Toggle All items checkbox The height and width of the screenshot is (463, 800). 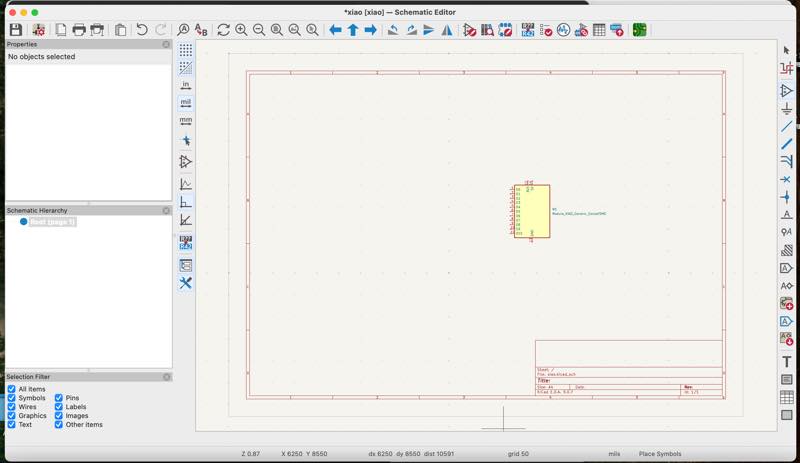click(x=11, y=389)
